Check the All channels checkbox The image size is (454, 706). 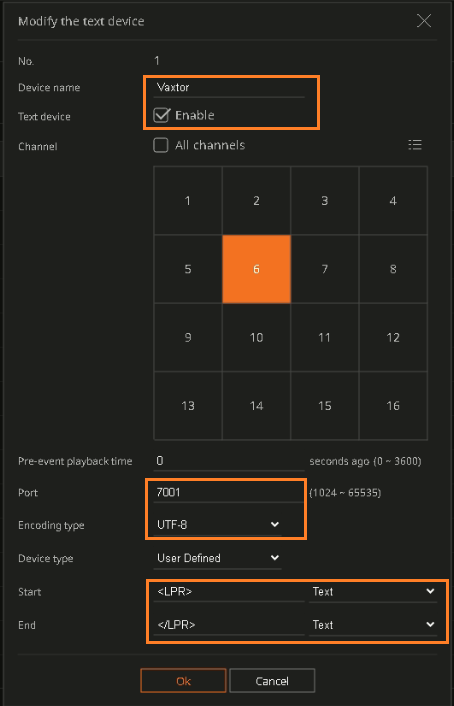pyautogui.click(x=161, y=145)
